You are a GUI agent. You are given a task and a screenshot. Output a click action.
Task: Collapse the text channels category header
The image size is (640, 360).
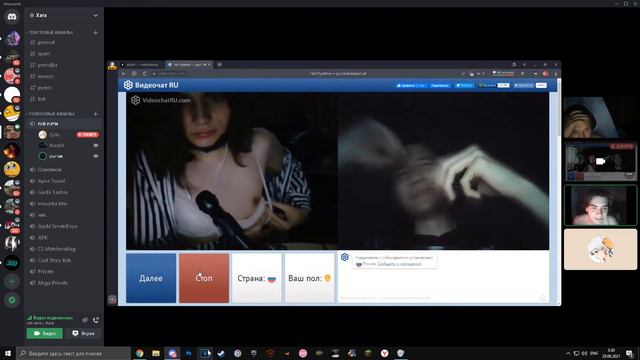point(51,32)
